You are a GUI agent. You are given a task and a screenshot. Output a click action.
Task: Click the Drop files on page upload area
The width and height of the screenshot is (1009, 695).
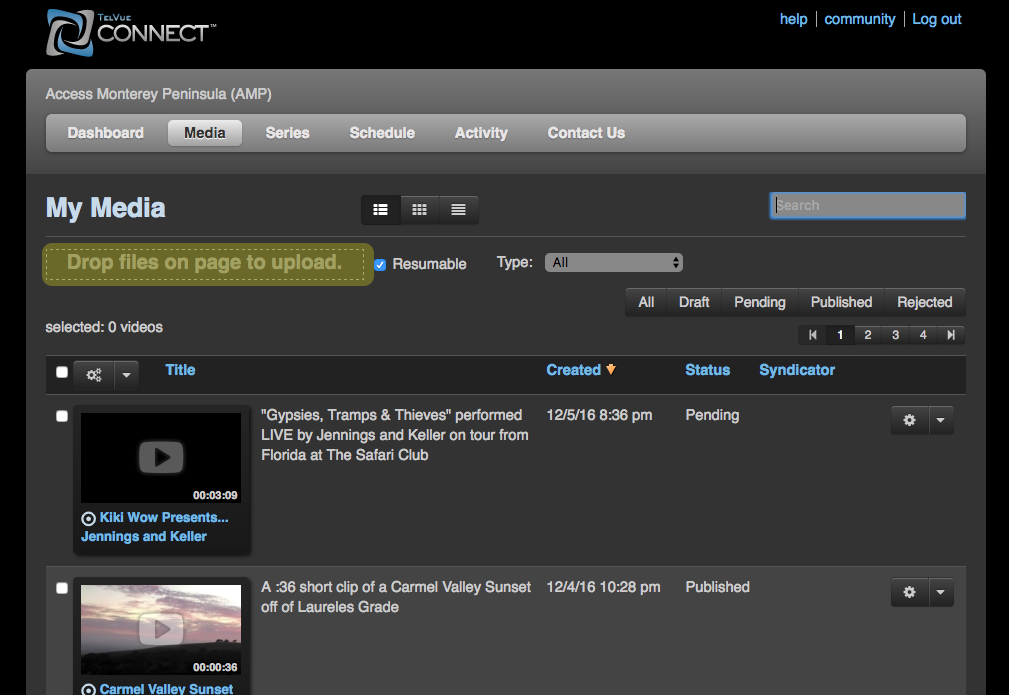(208, 264)
